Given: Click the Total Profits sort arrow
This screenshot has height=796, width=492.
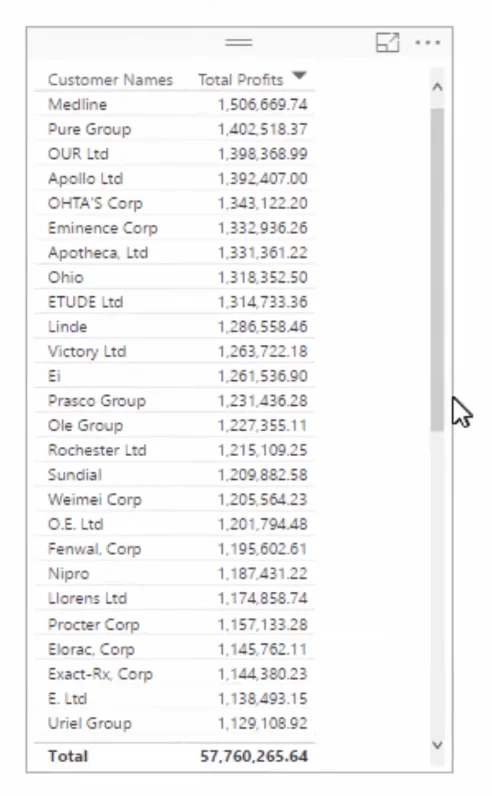Looking at the screenshot, I should (x=299, y=76).
